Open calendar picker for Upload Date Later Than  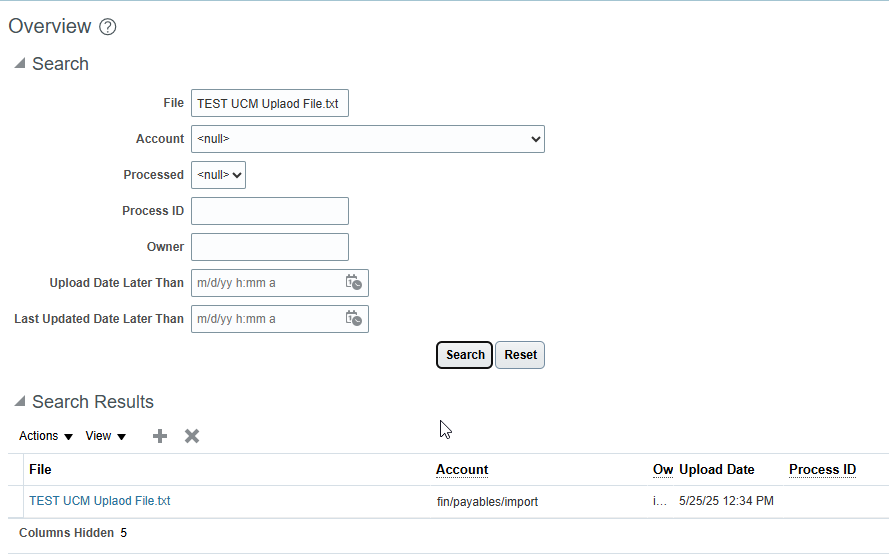tap(354, 282)
